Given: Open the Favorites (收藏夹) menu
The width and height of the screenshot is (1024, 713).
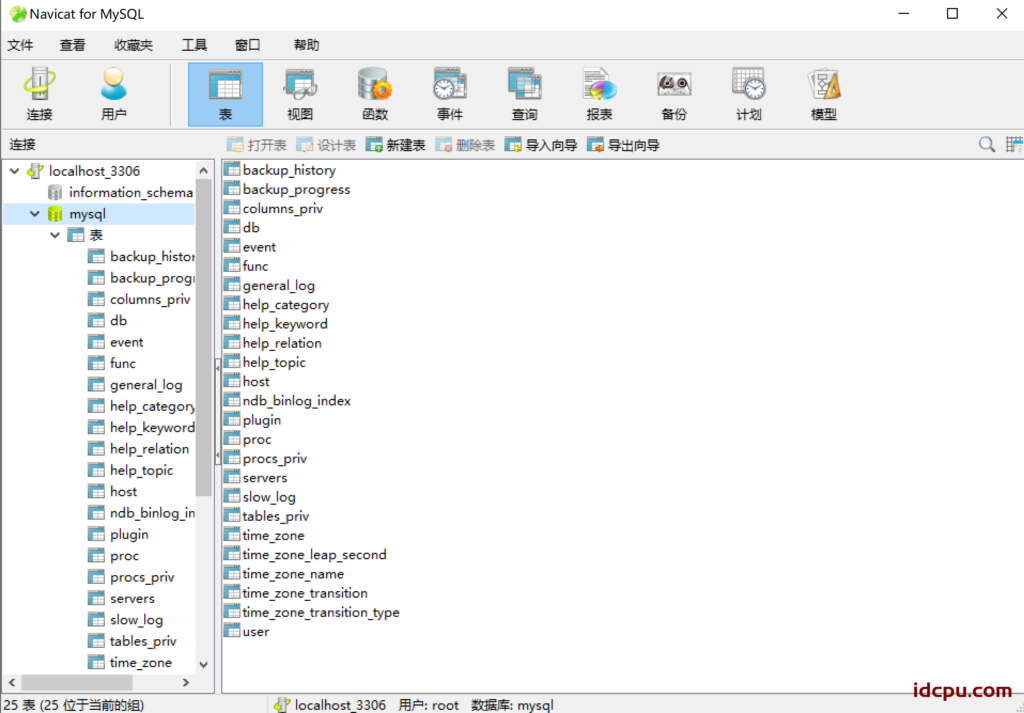Looking at the screenshot, I should [x=133, y=45].
